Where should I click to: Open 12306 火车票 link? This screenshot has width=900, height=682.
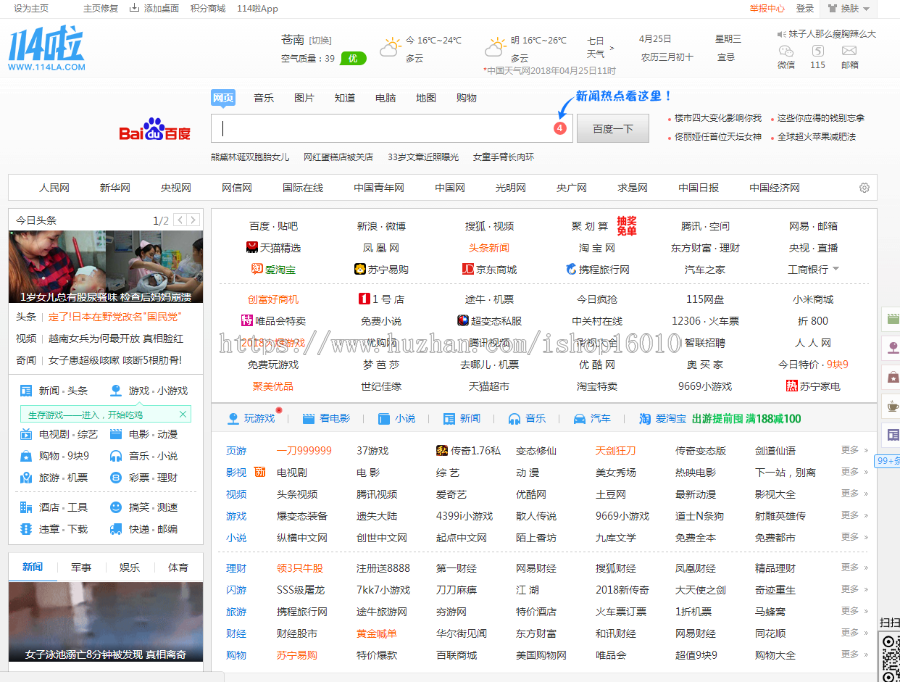click(x=705, y=321)
